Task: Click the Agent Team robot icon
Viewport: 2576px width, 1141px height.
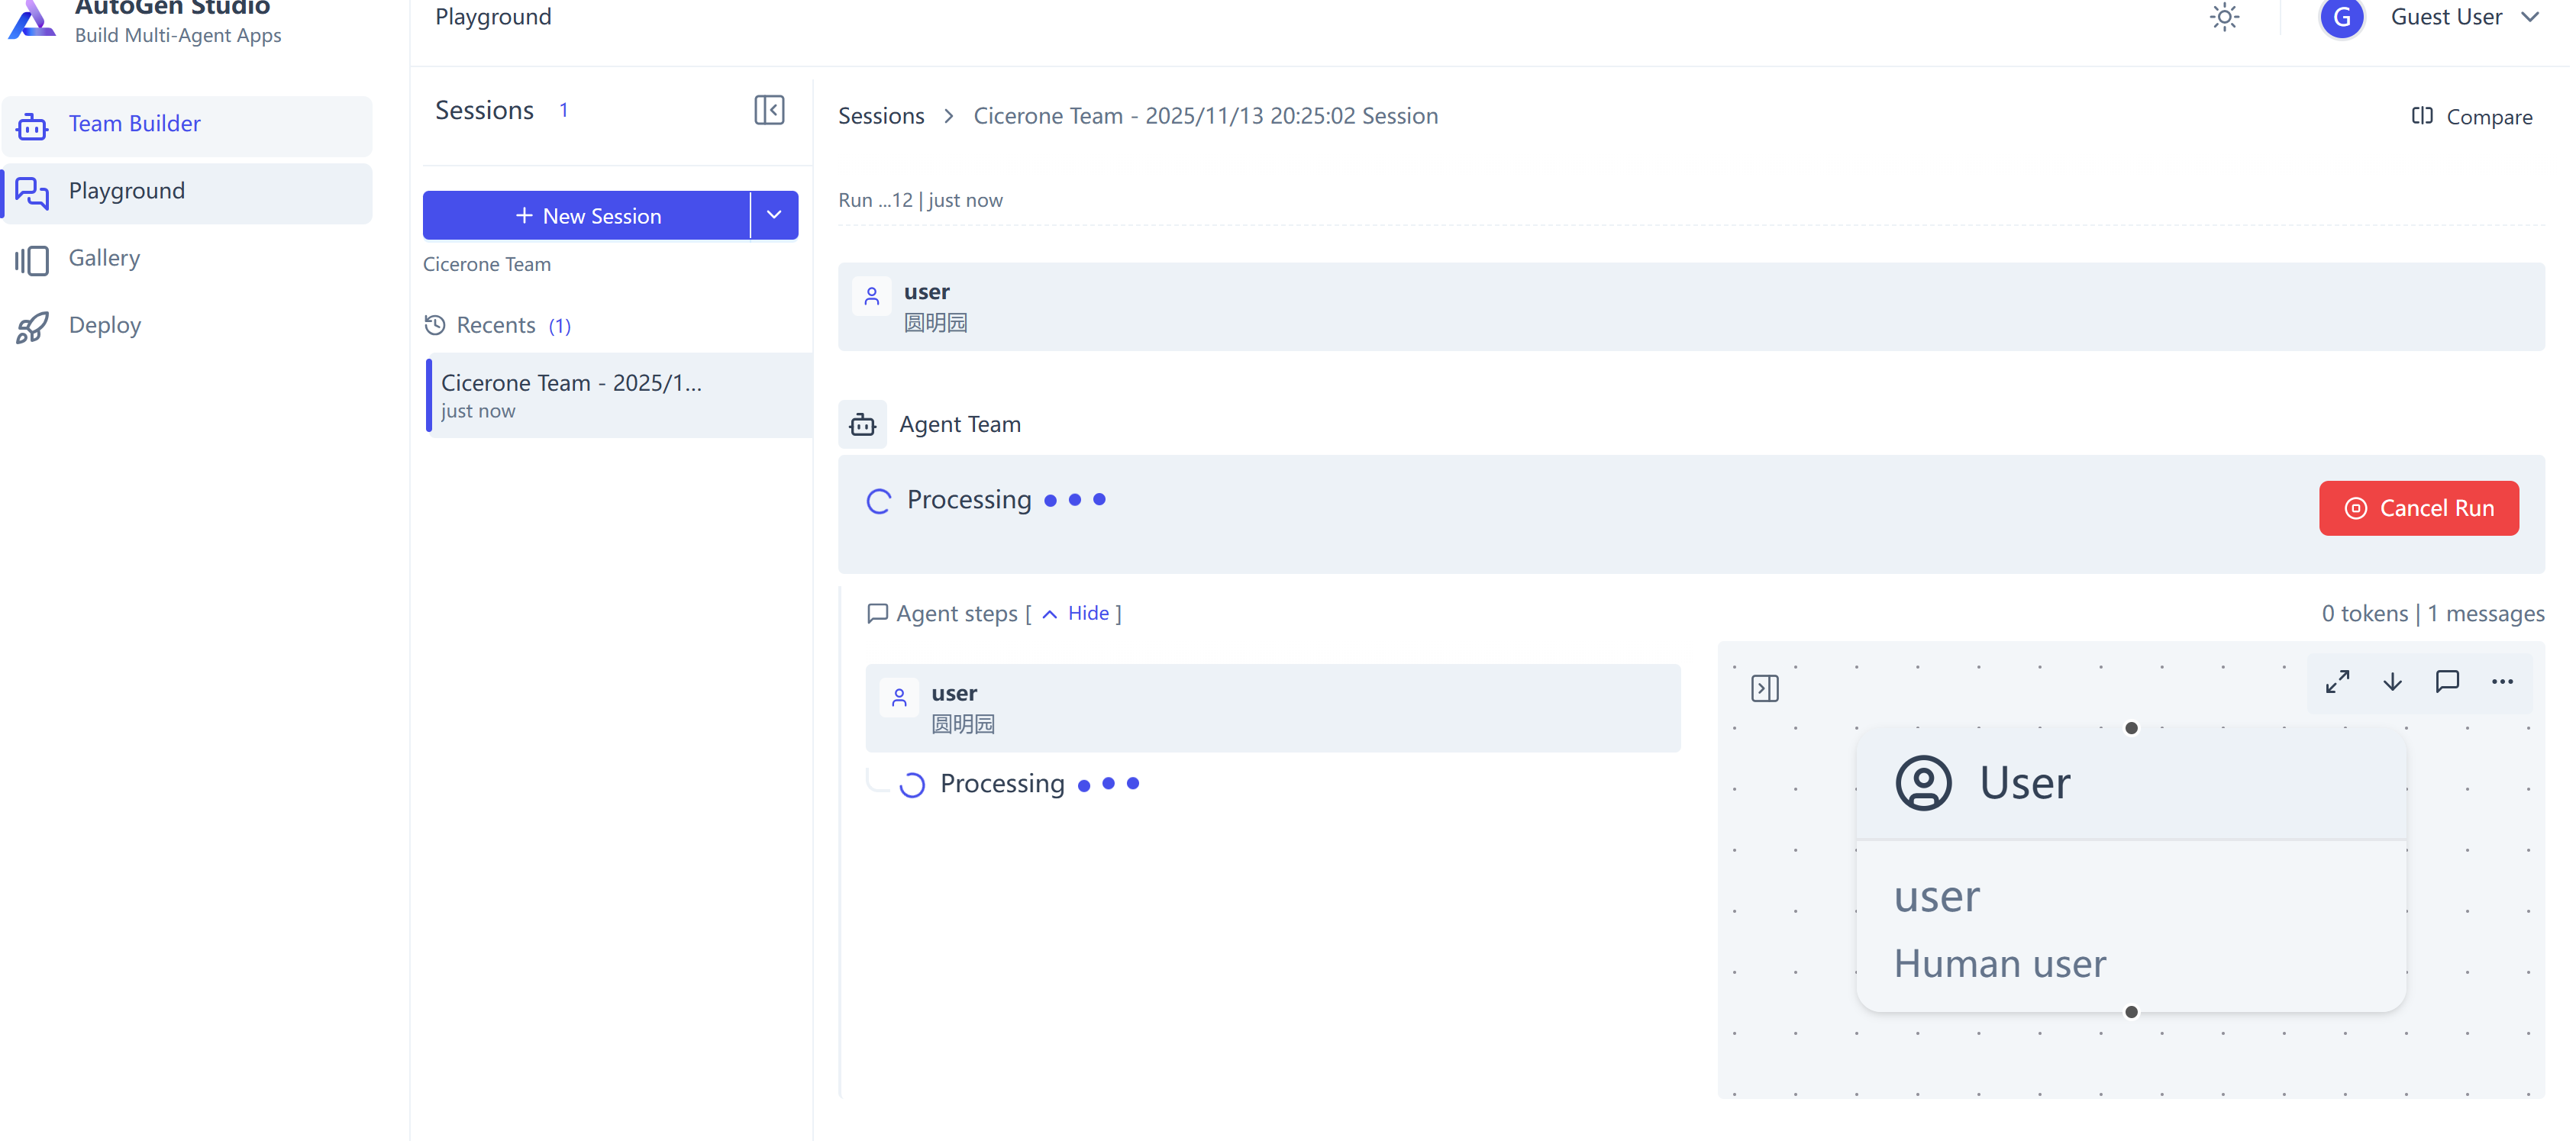Action: coord(863,425)
